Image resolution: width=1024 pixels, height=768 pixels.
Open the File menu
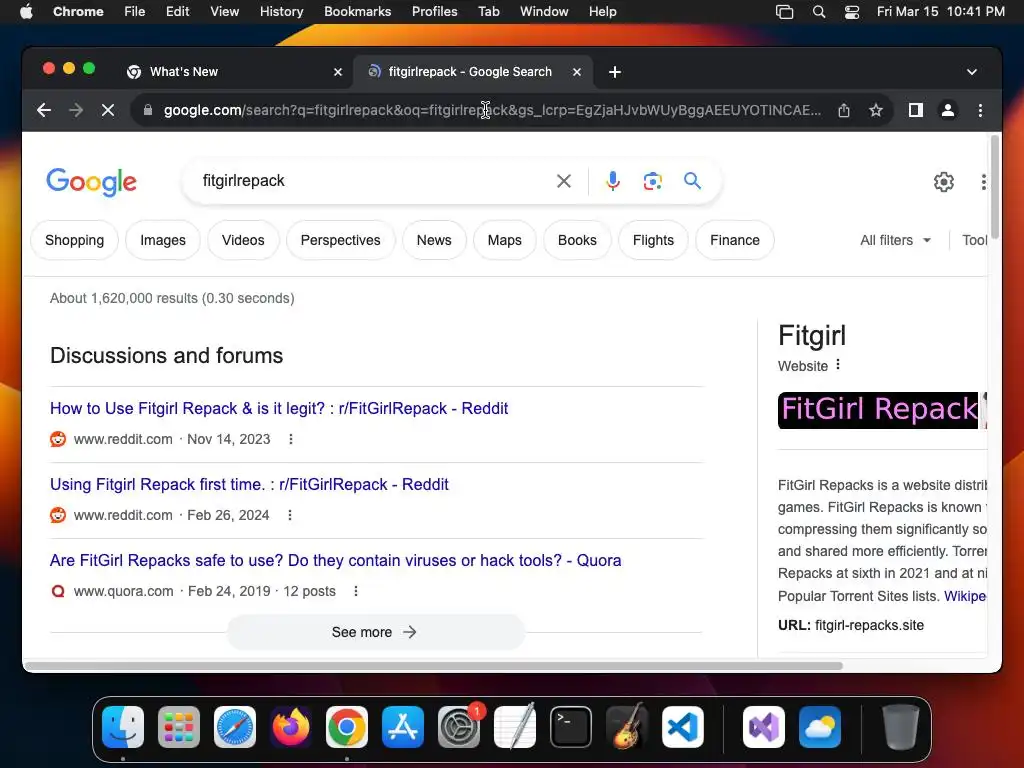pyautogui.click(x=135, y=12)
